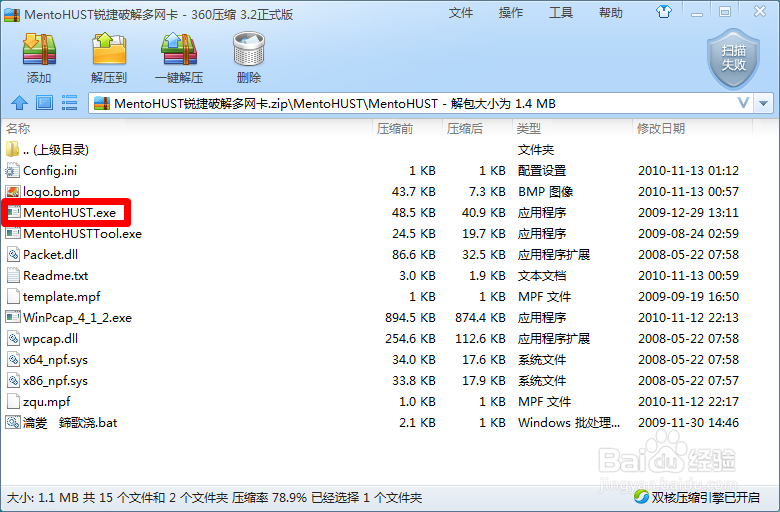The height and width of the screenshot is (512, 780).
Task: Click the zqu.mpf file icon
Action: tap(13, 401)
